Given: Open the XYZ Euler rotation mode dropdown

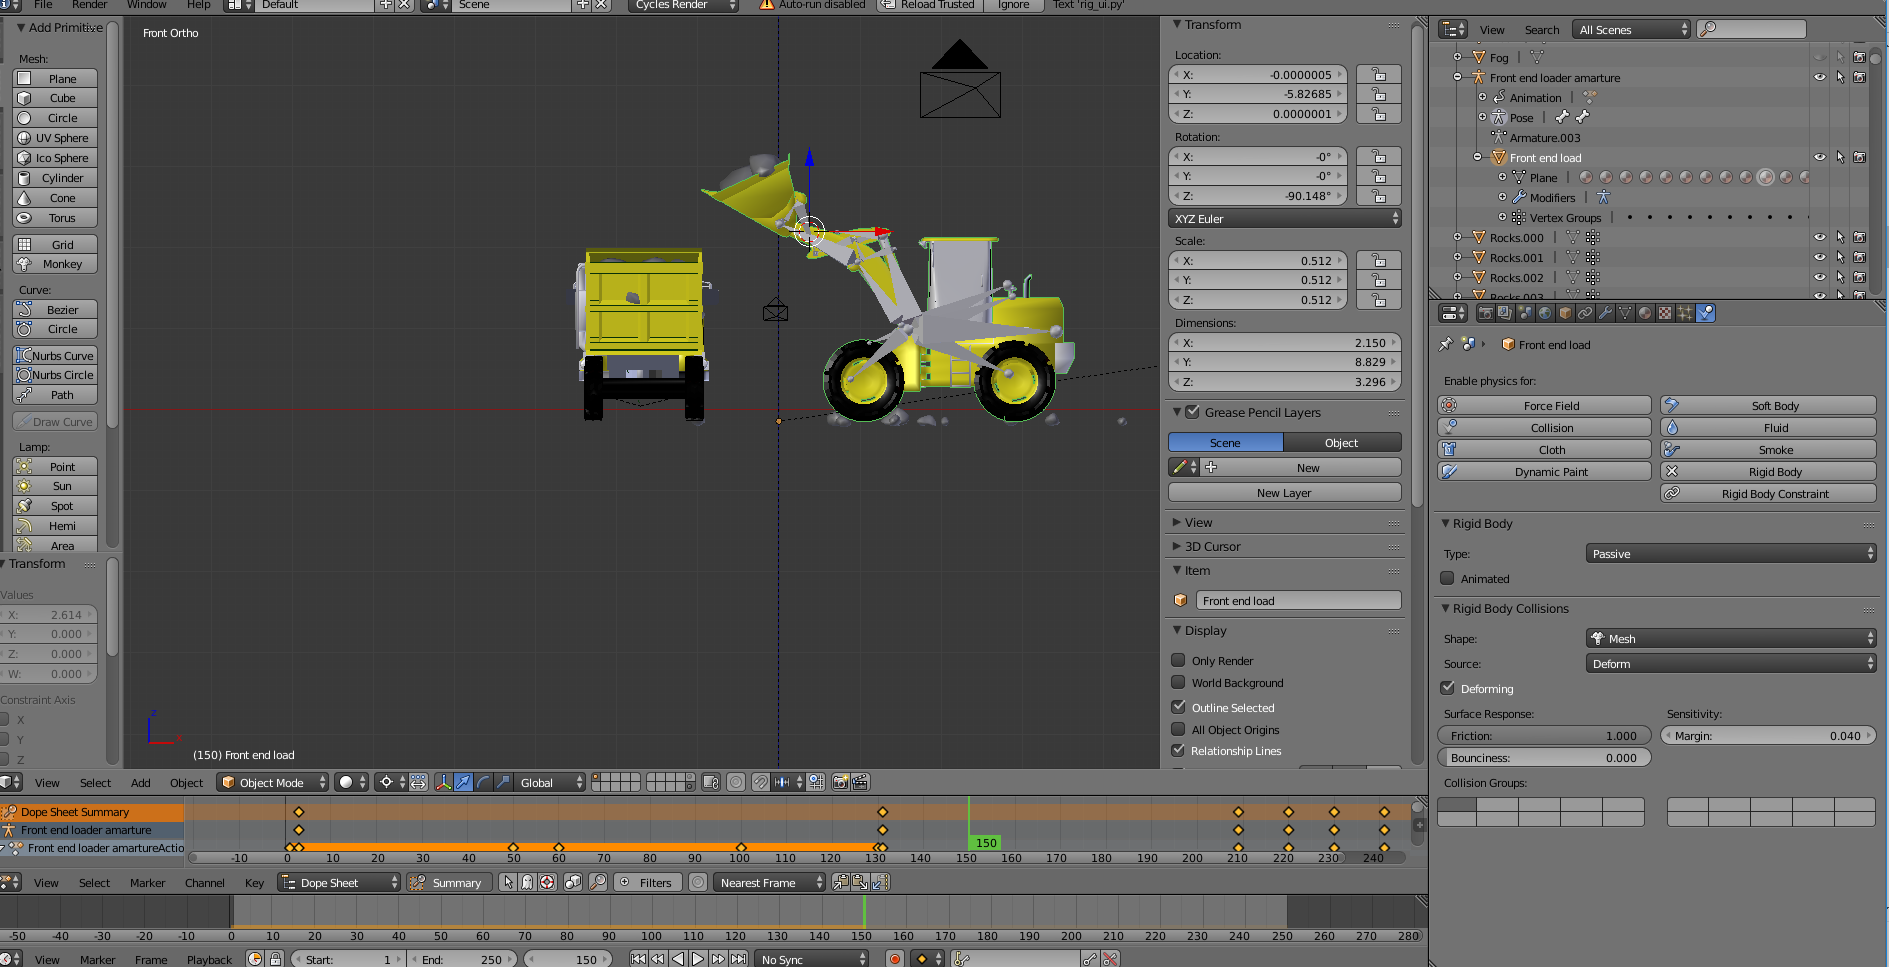Looking at the screenshot, I should 1285,218.
